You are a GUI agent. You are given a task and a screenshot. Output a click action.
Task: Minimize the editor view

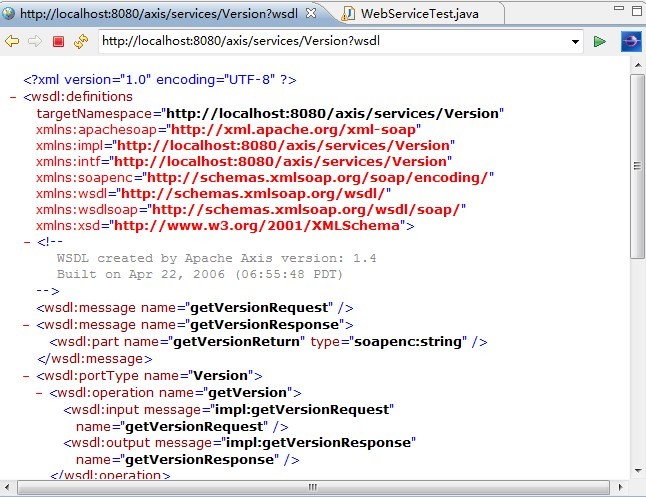(619, 8)
